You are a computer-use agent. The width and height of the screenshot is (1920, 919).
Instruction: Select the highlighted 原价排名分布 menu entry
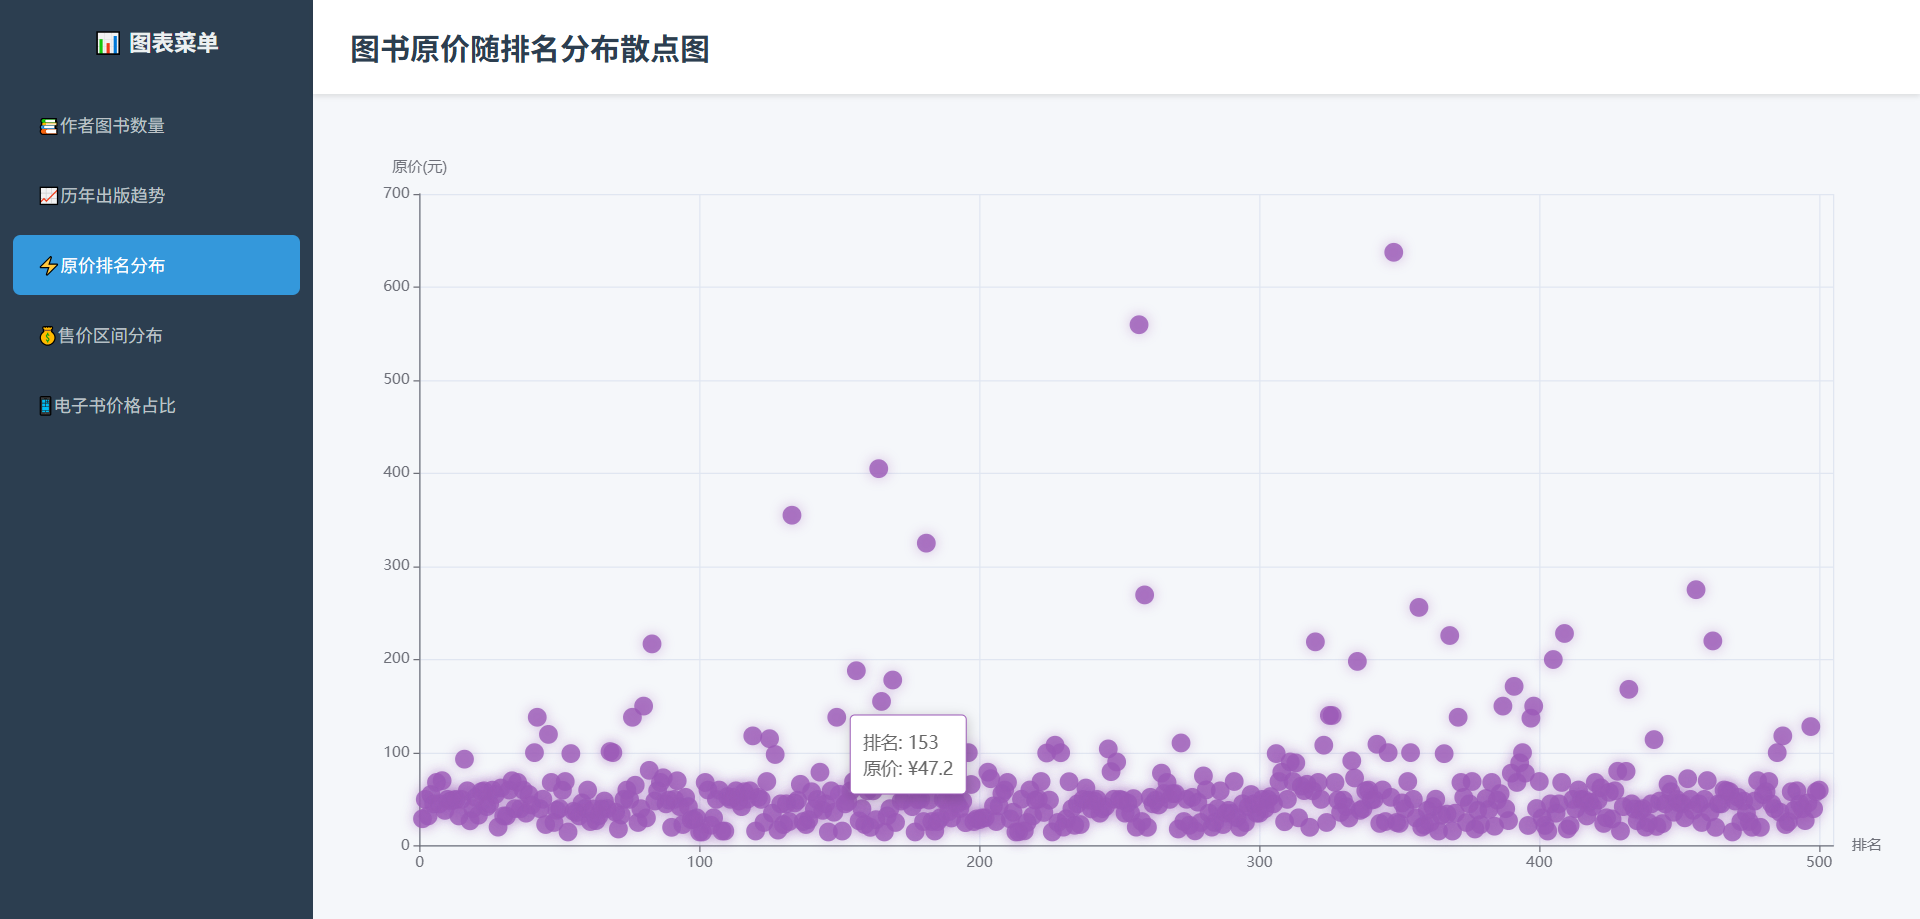pos(156,265)
